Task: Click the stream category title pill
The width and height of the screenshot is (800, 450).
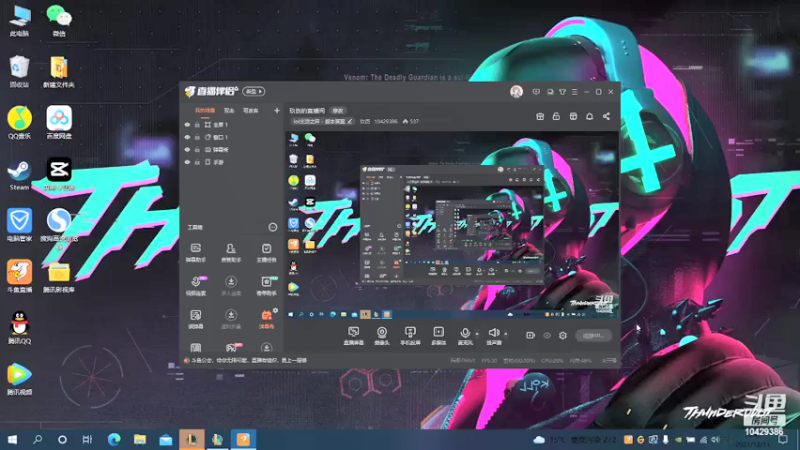Action: [x=322, y=121]
